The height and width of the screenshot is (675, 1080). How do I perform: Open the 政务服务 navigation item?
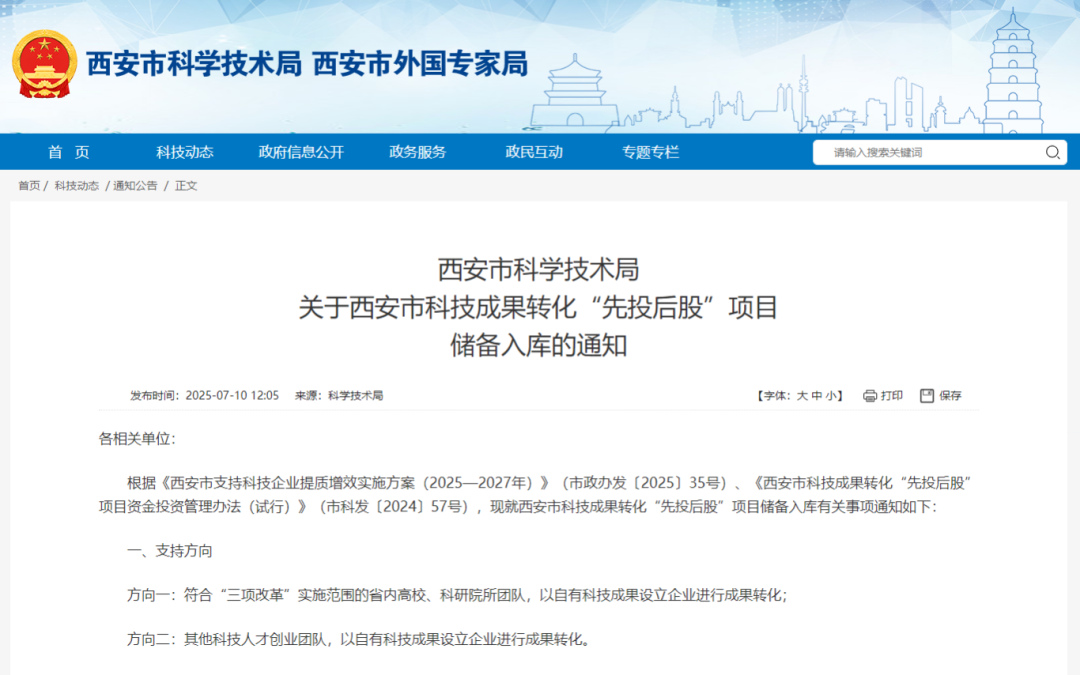point(417,152)
